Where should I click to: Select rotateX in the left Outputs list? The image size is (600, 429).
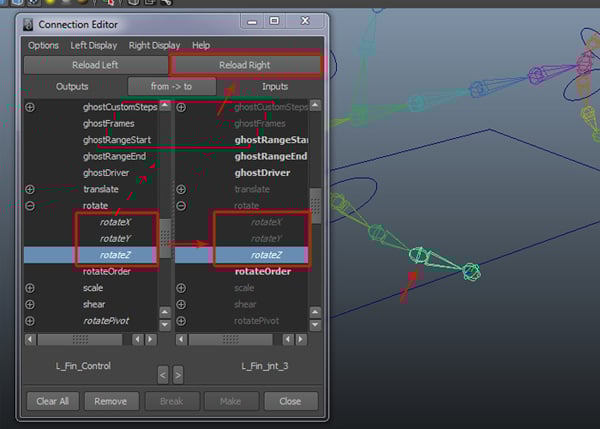pos(115,222)
